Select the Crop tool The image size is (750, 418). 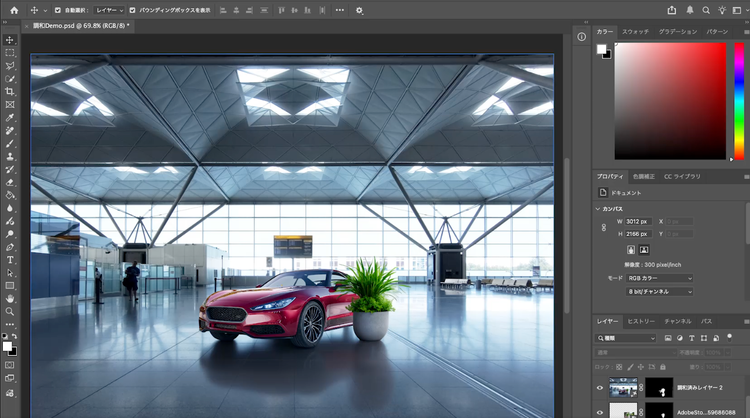pos(10,91)
